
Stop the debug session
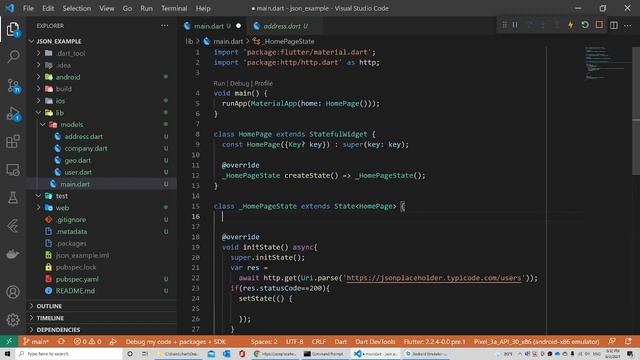[599, 25]
